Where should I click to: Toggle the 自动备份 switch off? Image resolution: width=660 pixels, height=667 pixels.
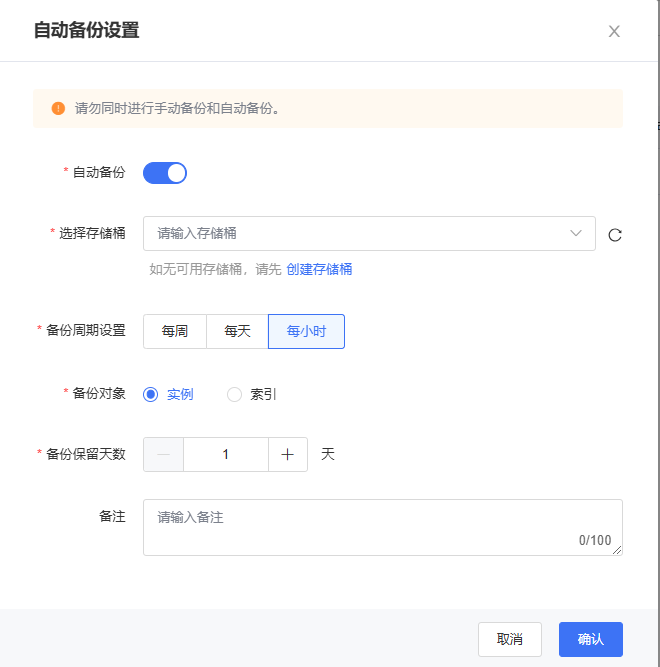tap(165, 173)
